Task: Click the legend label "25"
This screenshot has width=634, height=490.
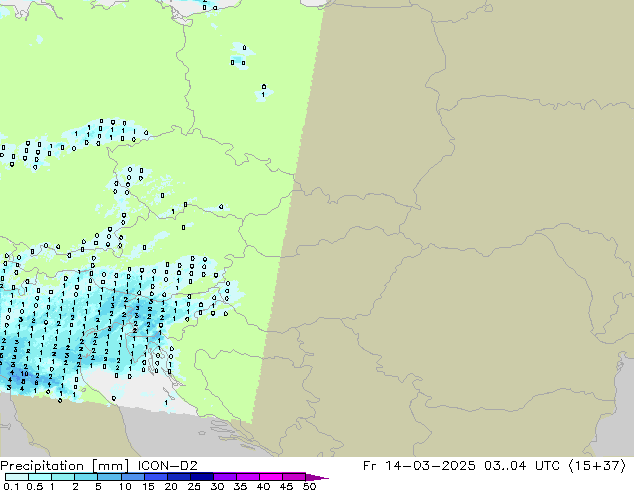Action: click(194, 486)
